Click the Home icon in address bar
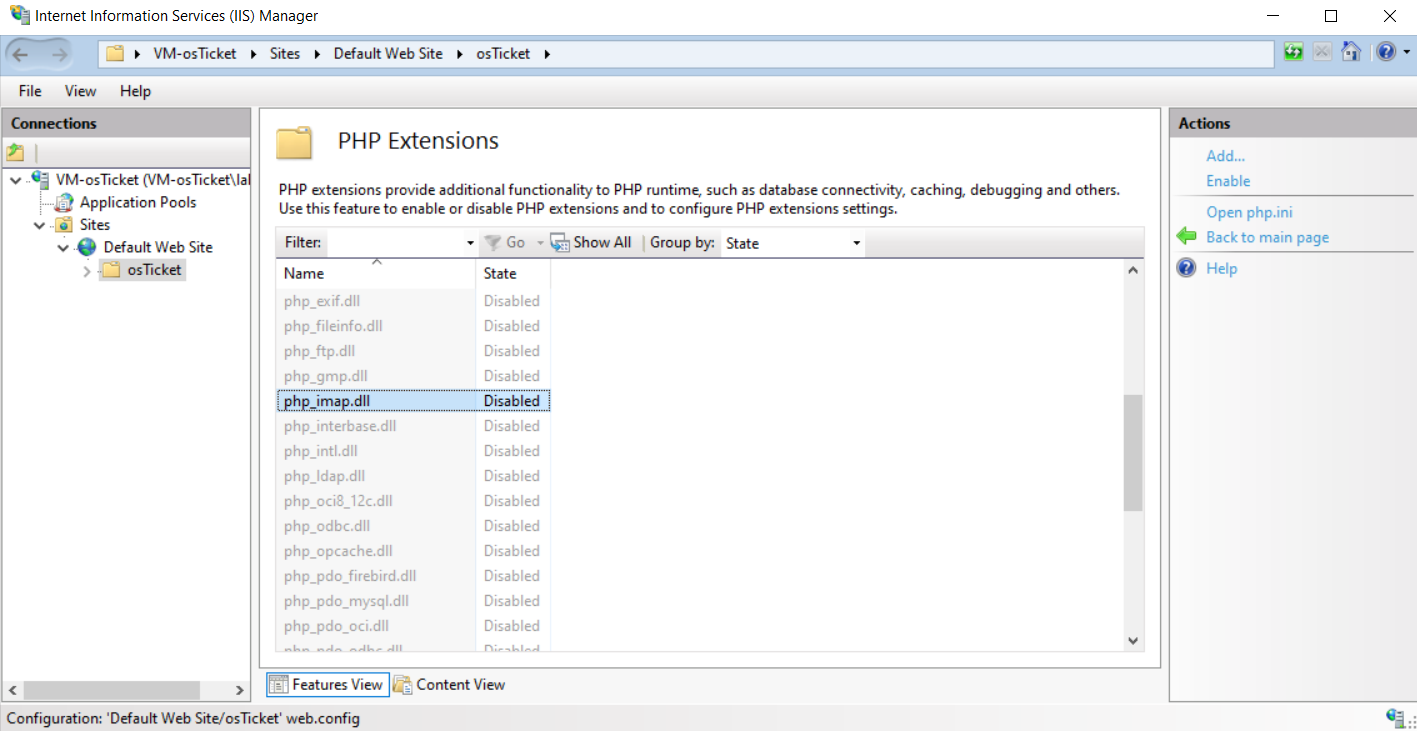The width and height of the screenshot is (1417, 731). pyautogui.click(x=1351, y=52)
